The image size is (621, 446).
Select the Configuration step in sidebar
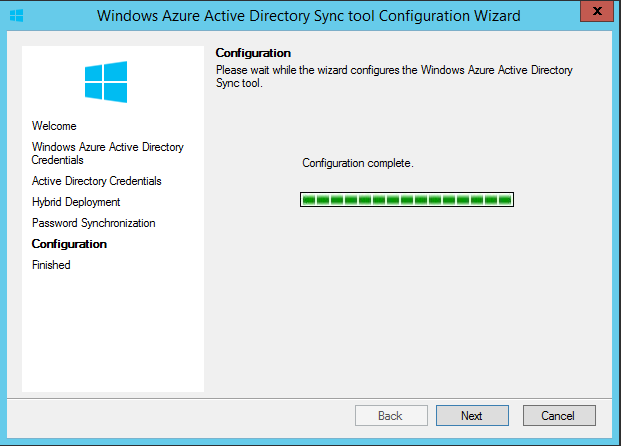pyautogui.click(x=69, y=244)
